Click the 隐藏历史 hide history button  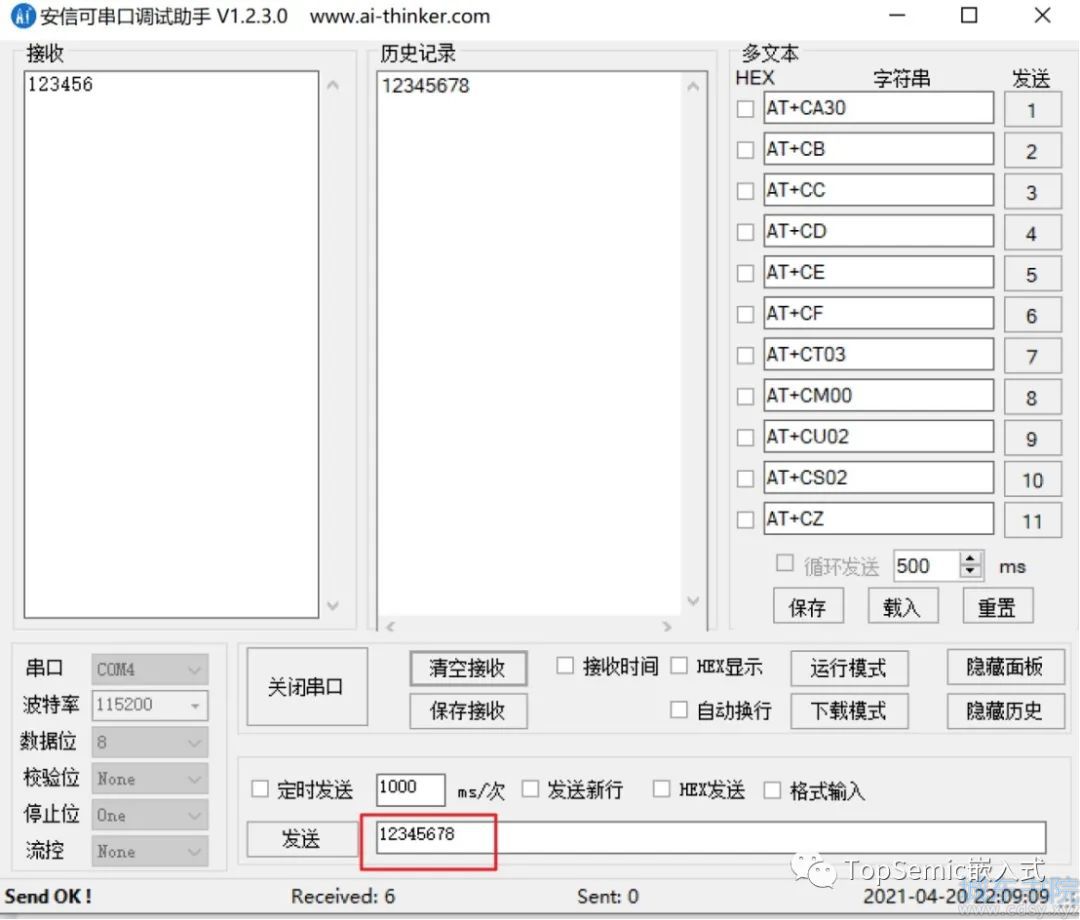1006,711
